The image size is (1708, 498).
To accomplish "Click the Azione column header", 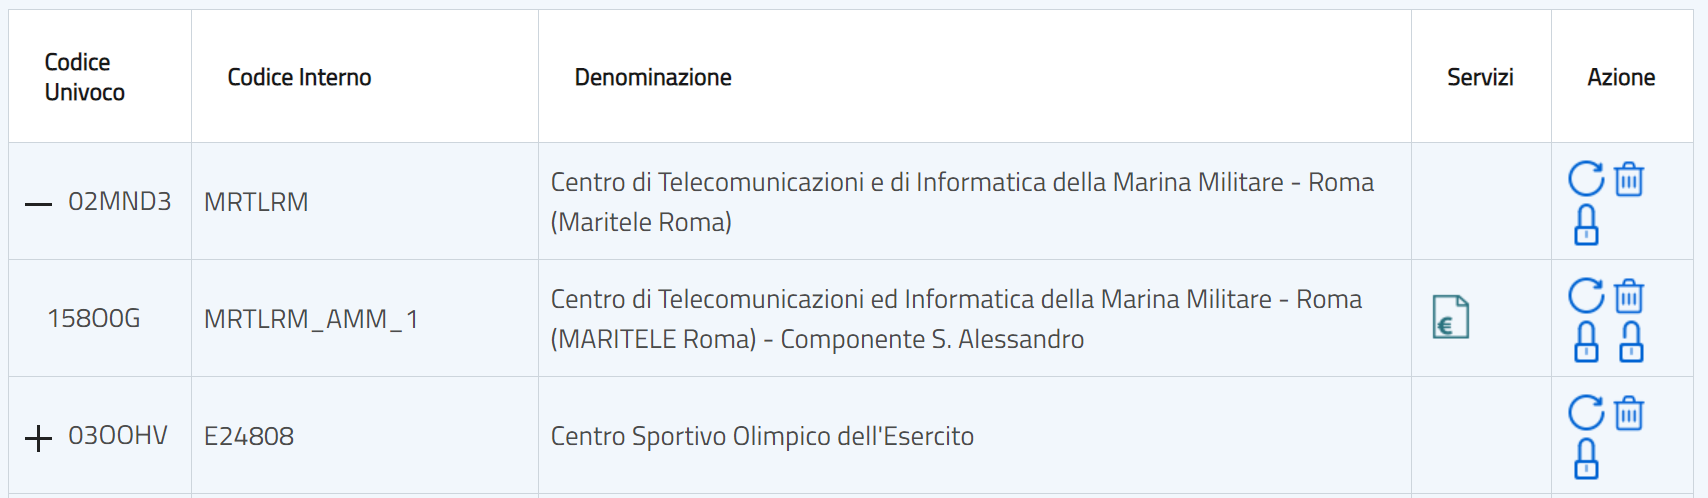I will click(x=1621, y=77).
